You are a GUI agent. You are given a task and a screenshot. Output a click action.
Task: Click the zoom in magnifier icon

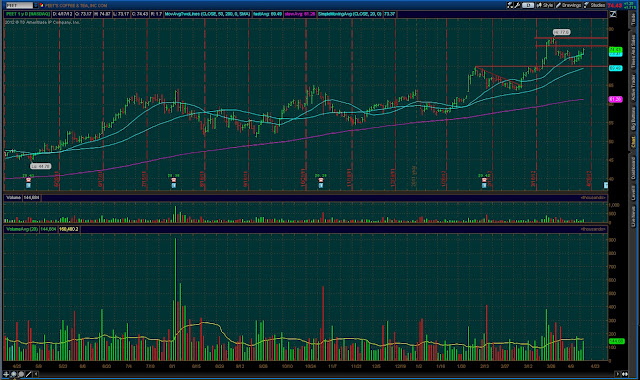[x=13, y=374]
